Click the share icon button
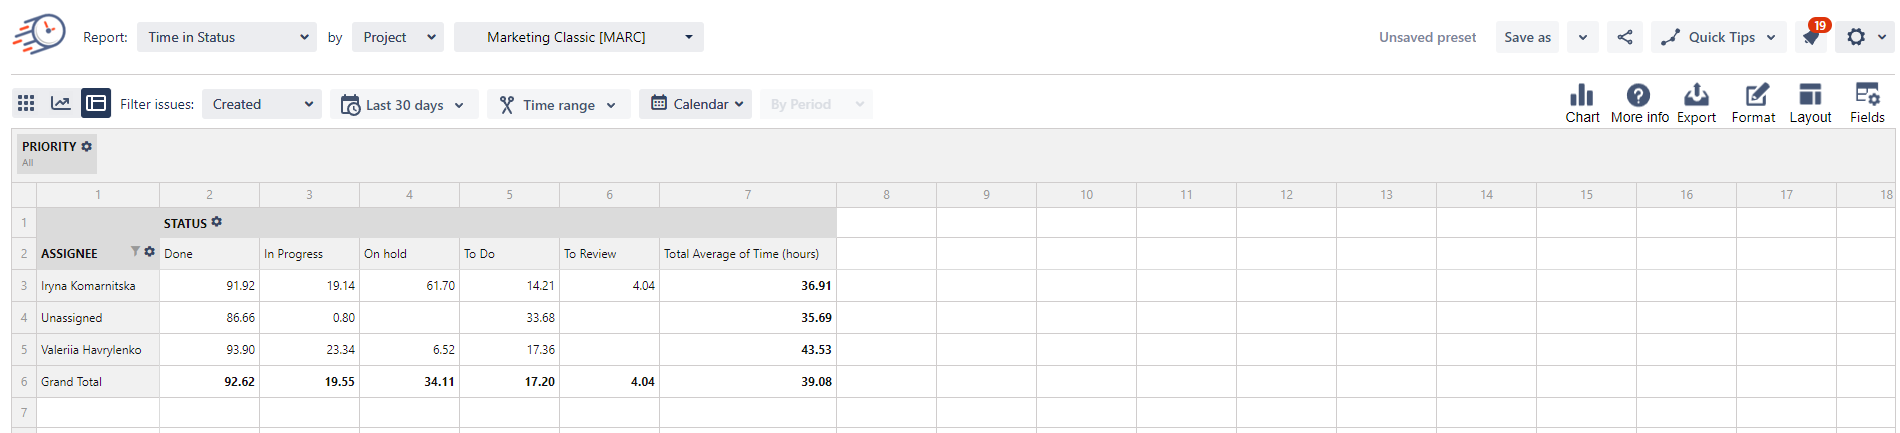This screenshot has height=433, width=1900. coord(1625,37)
